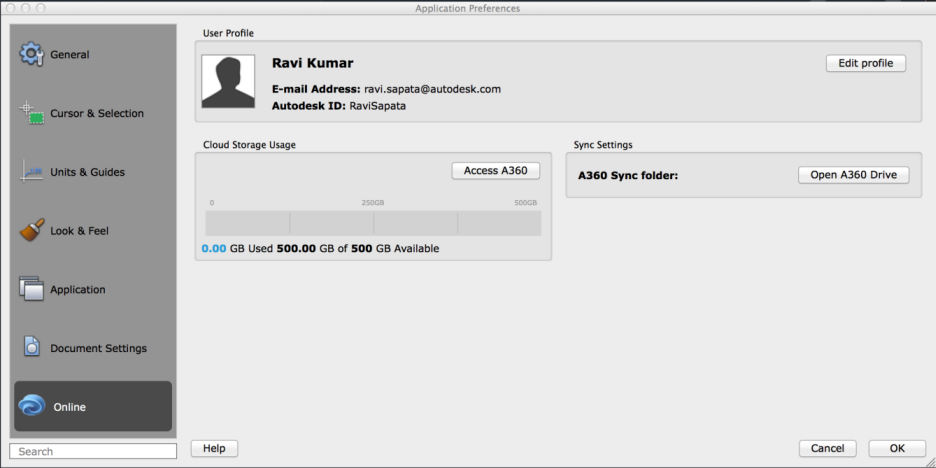The width and height of the screenshot is (936, 468).
Task: Click the Application windows icon
Action: pyautogui.click(x=32, y=288)
